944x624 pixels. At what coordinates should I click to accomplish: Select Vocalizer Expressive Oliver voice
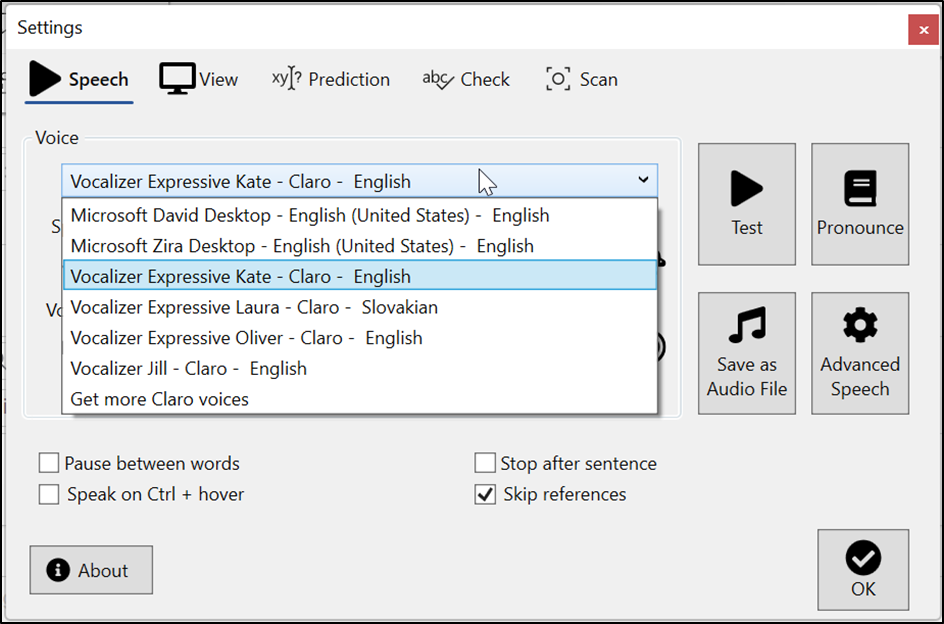(247, 338)
